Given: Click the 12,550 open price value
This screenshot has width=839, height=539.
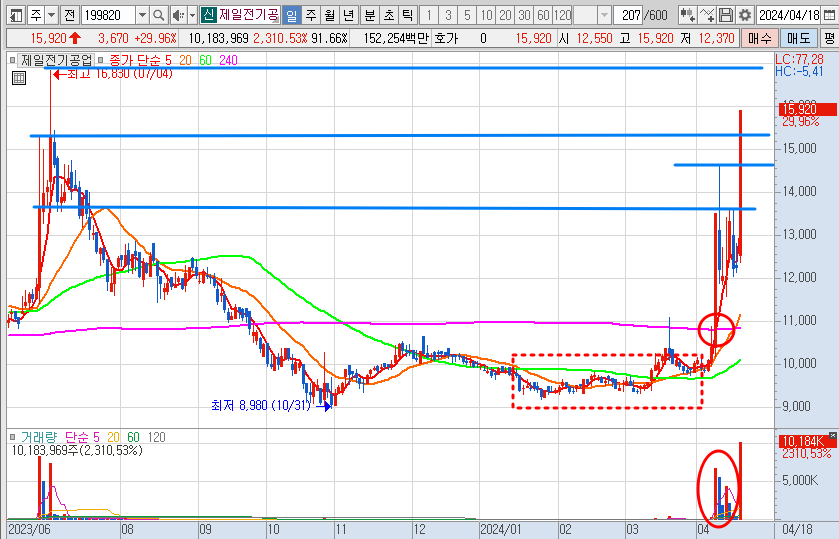Looking at the screenshot, I should (x=594, y=39).
